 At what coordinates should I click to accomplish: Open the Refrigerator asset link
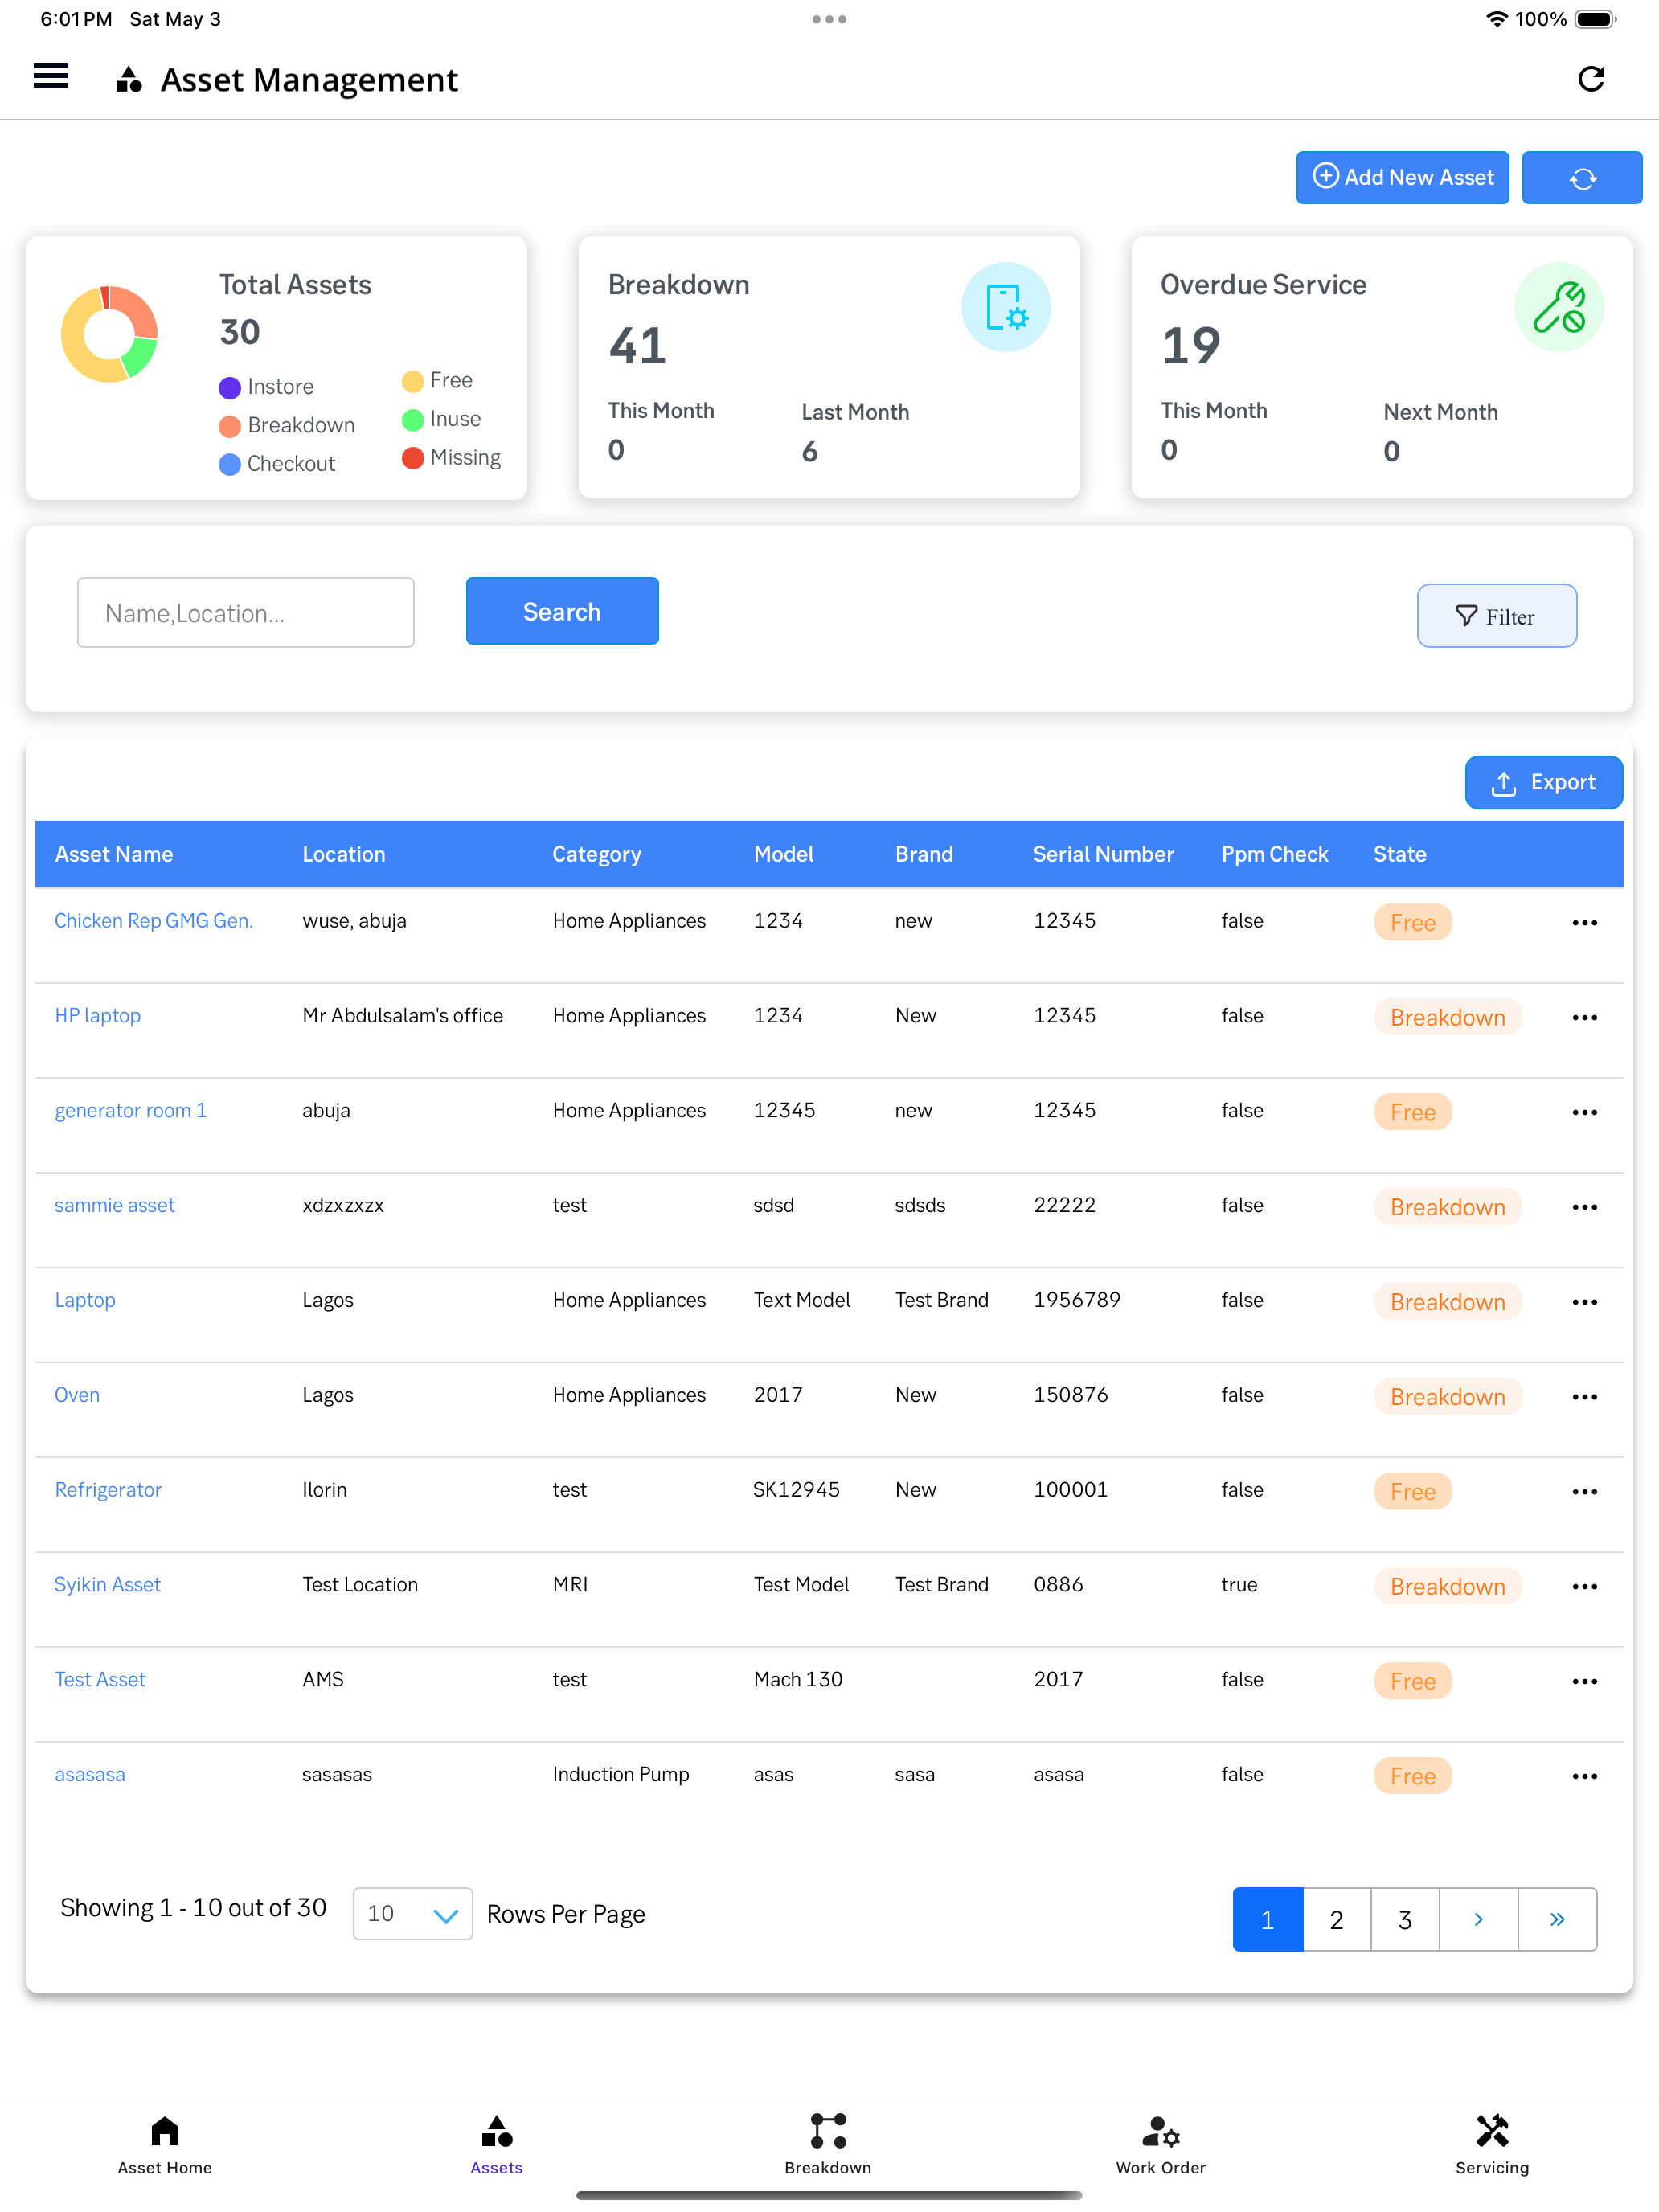[108, 1490]
